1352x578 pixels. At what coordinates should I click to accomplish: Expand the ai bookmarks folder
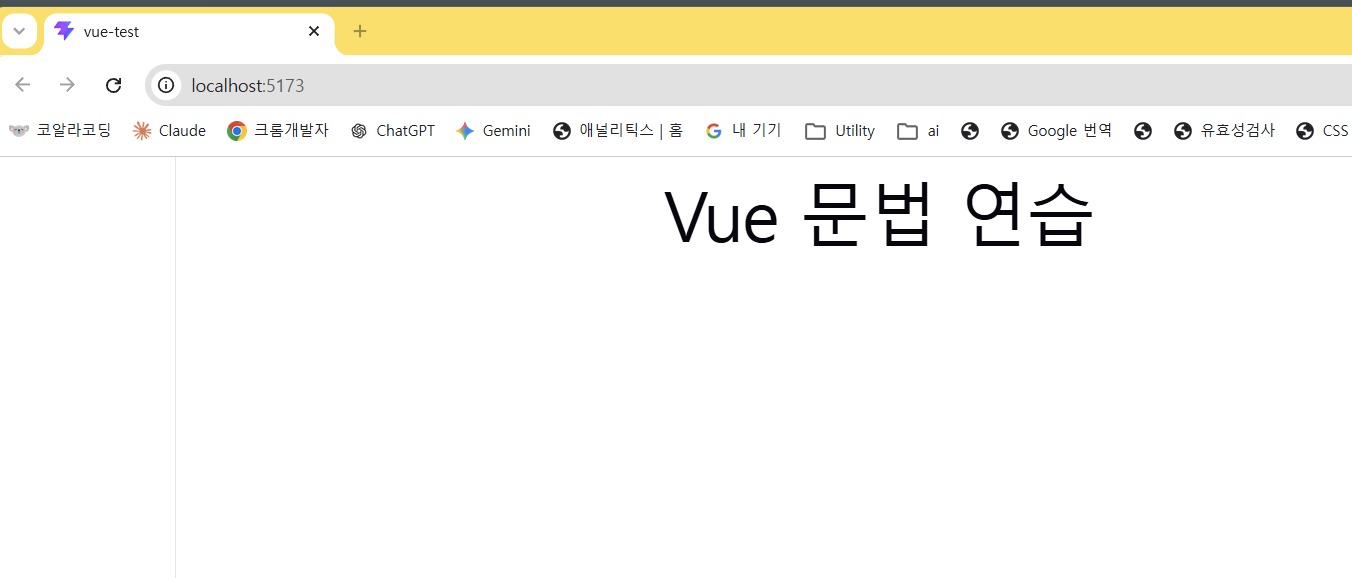coord(918,131)
